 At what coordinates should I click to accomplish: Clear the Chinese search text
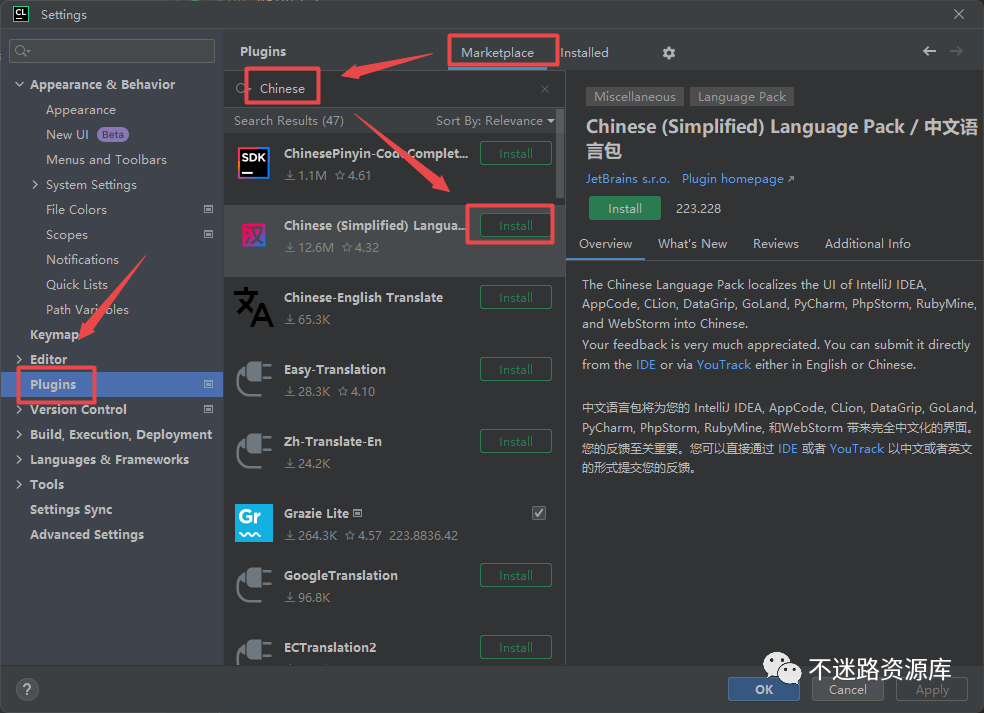(x=545, y=89)
